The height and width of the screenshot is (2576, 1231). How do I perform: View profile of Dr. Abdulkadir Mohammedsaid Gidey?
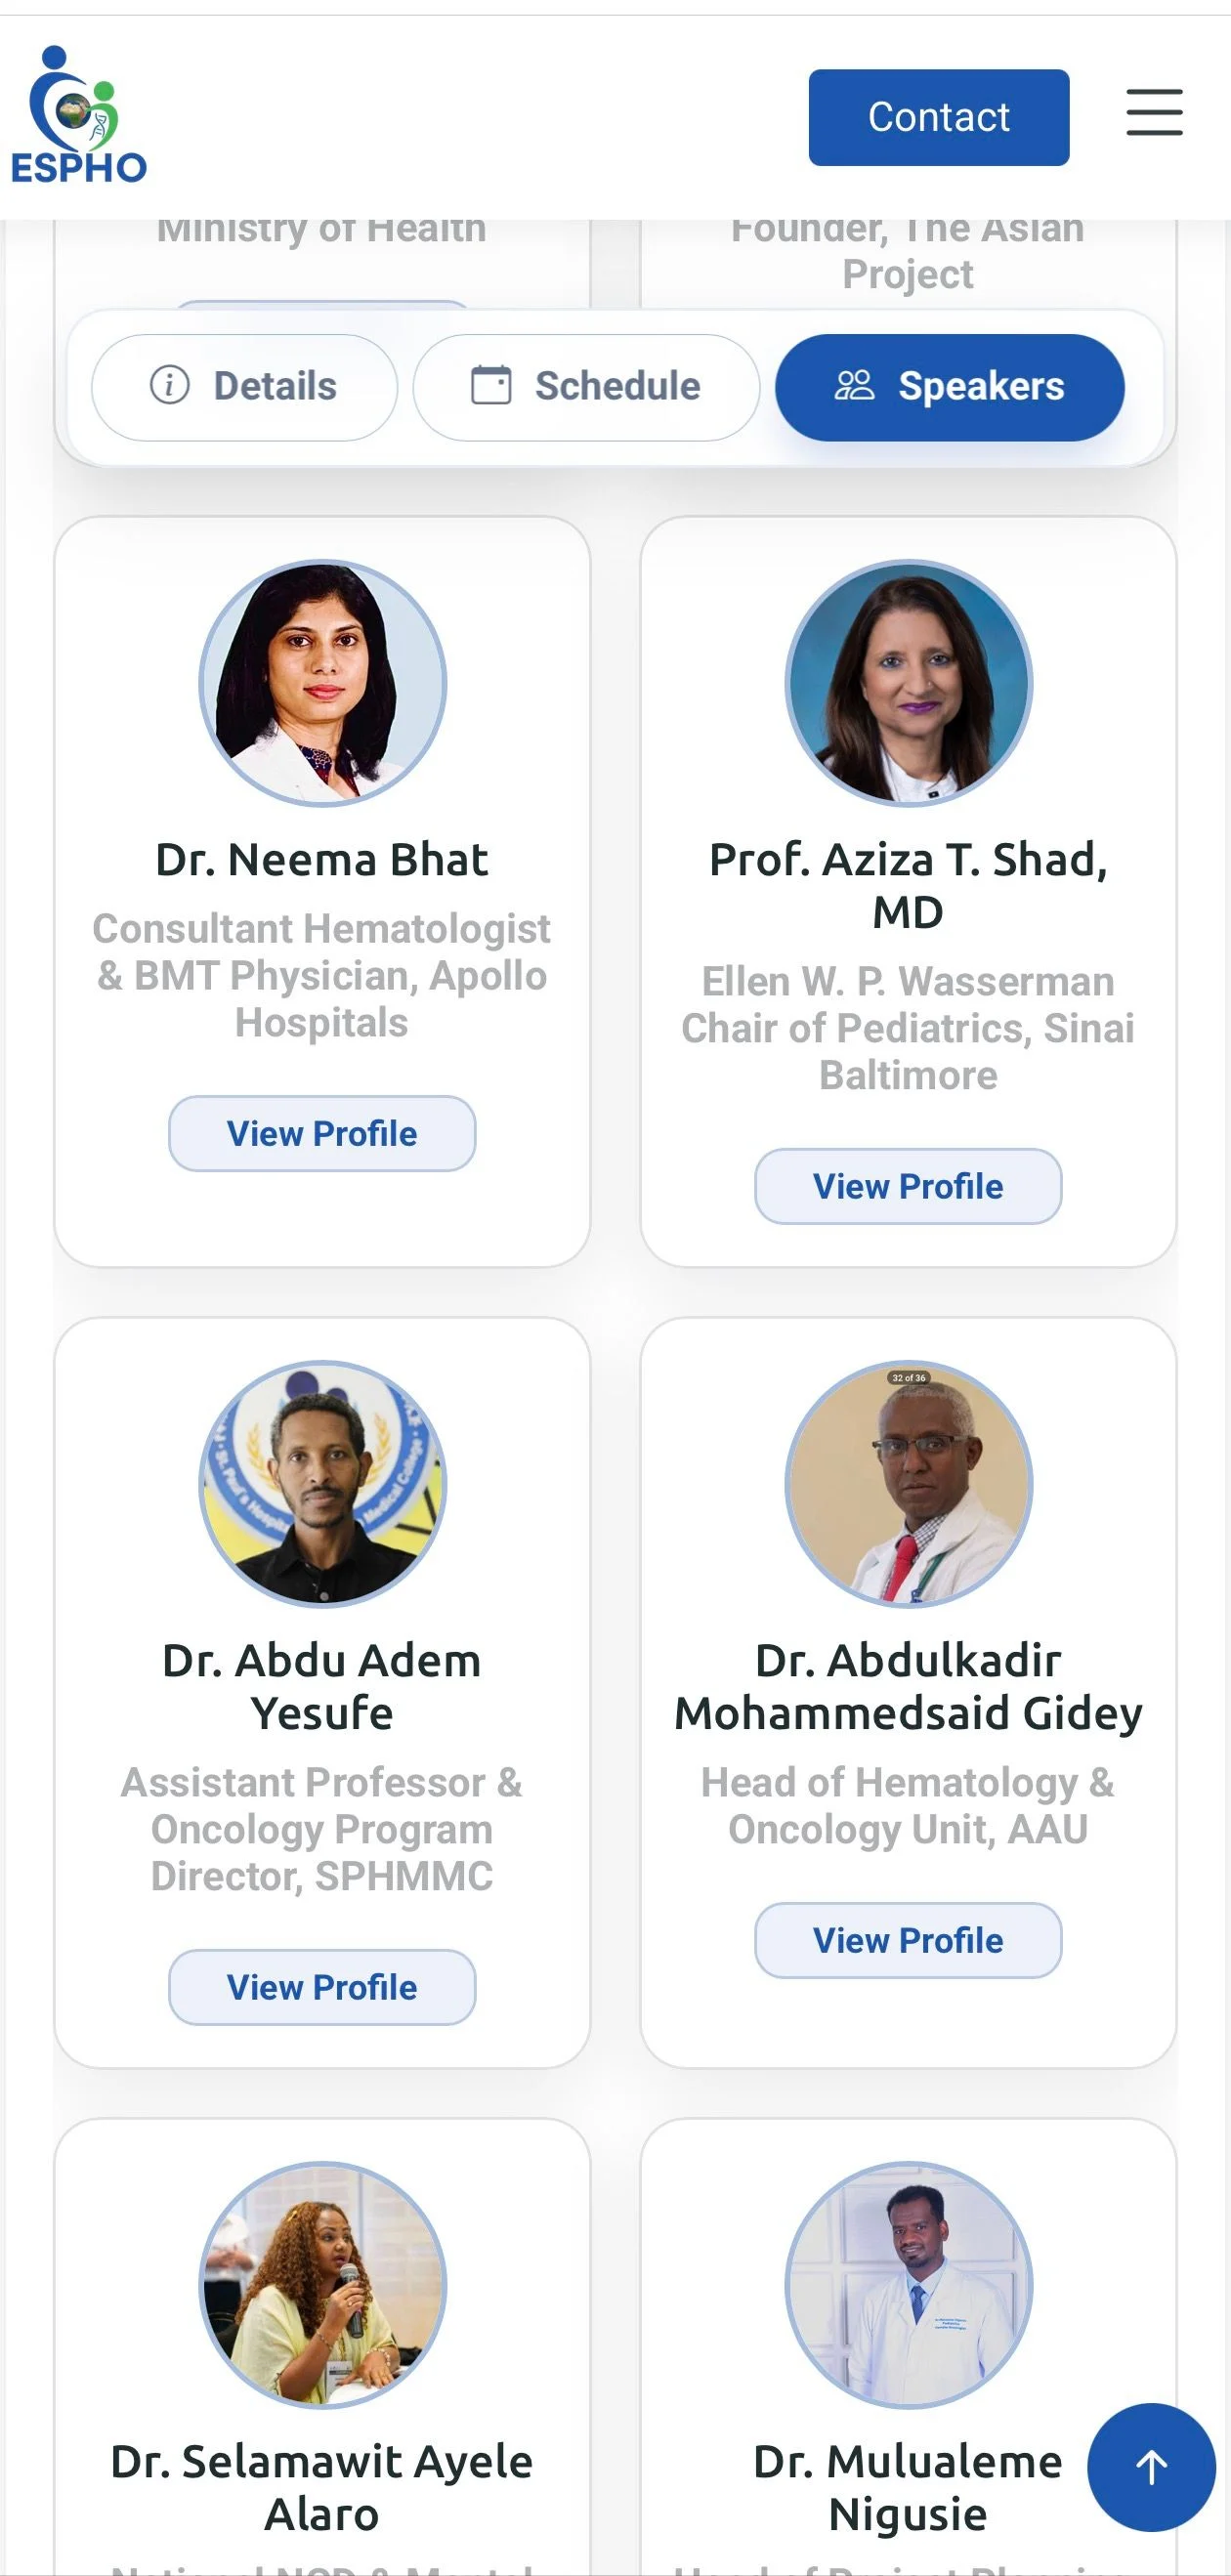click(x=908, y=1940)
